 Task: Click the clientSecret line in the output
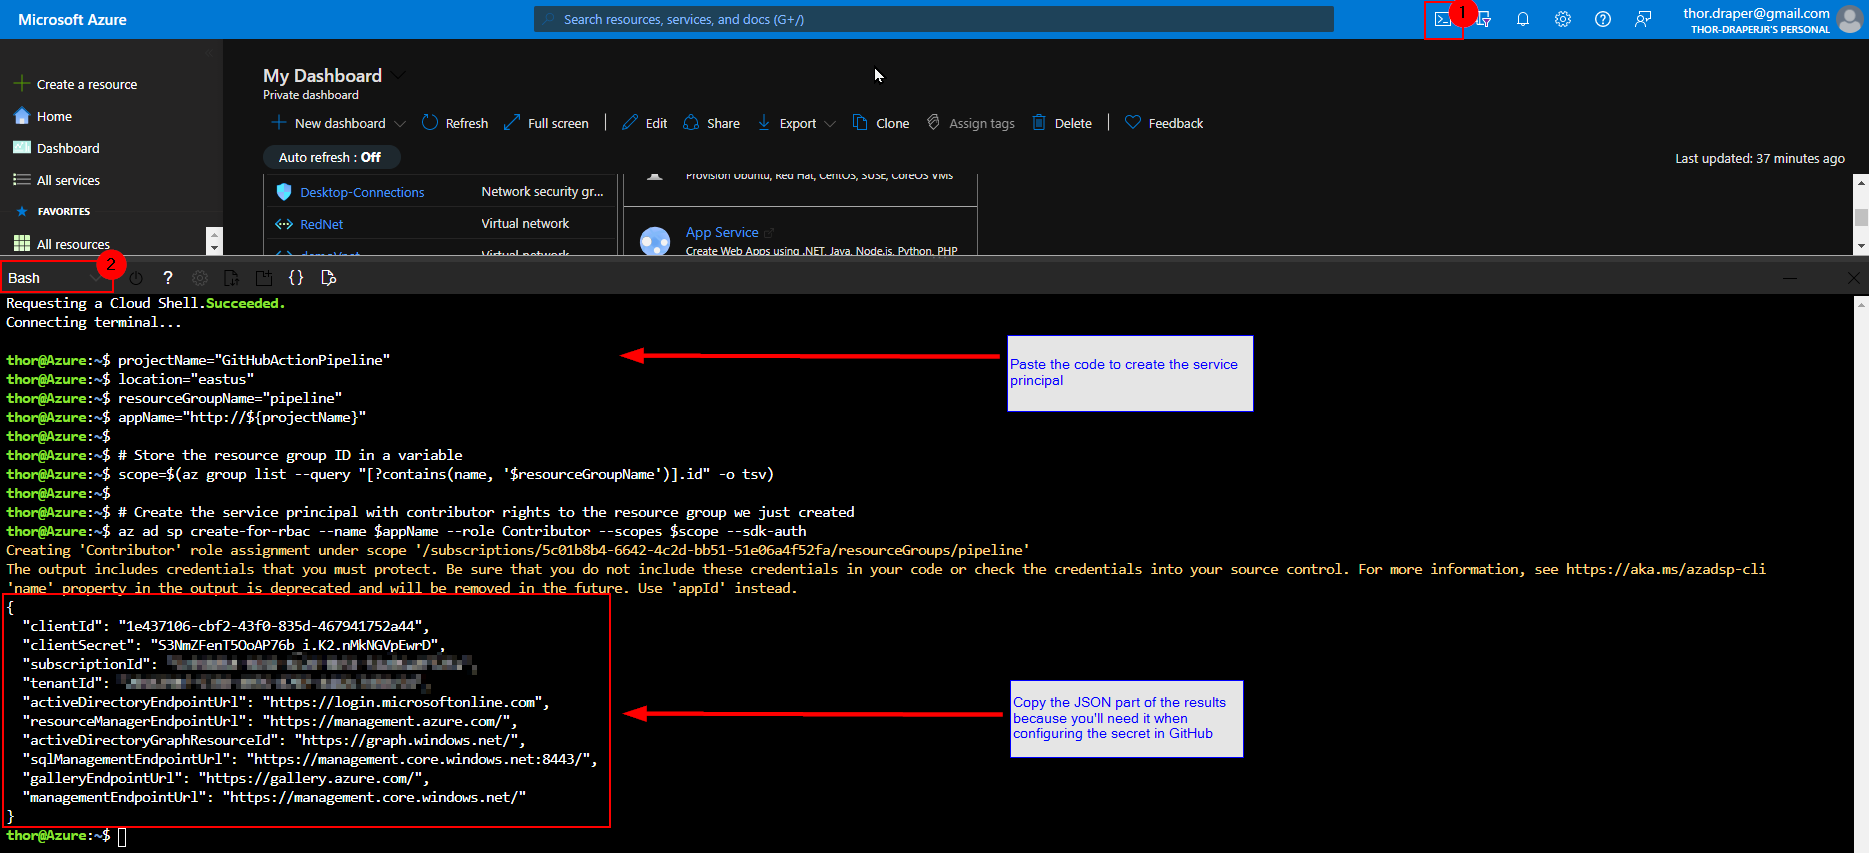point(234,645)
